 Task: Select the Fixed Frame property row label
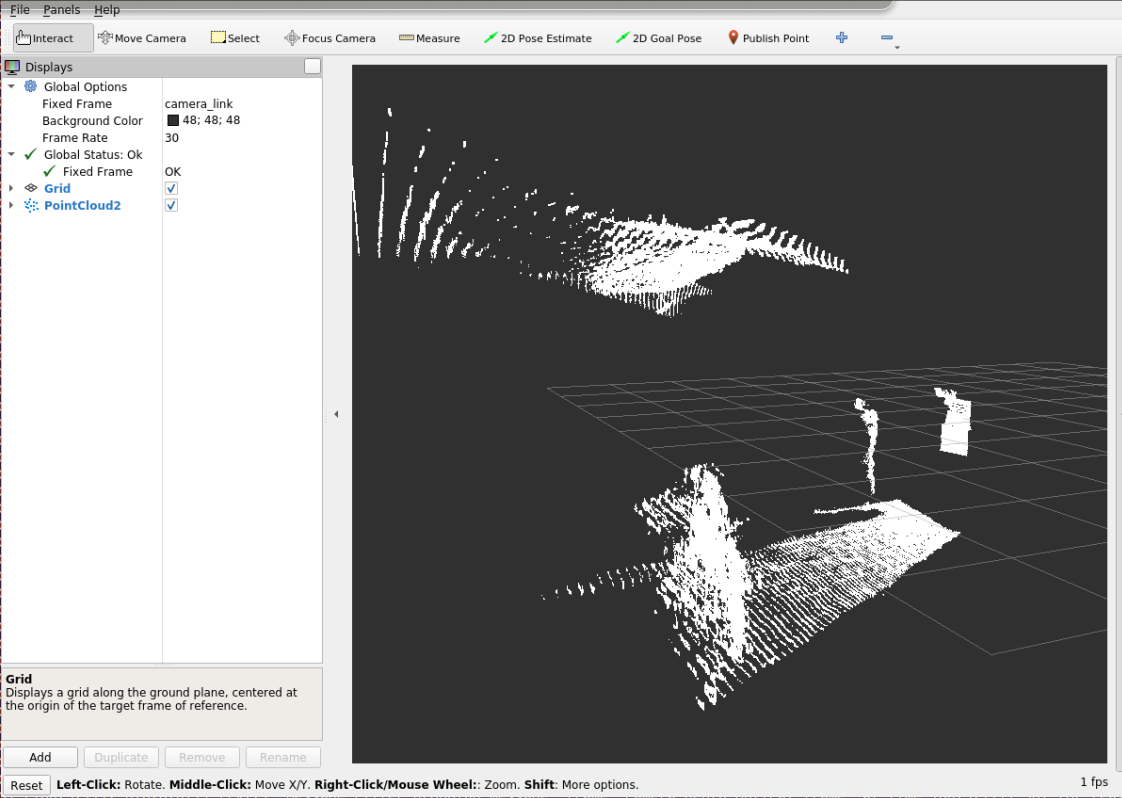pyautogui.click(x=77, y=104)
